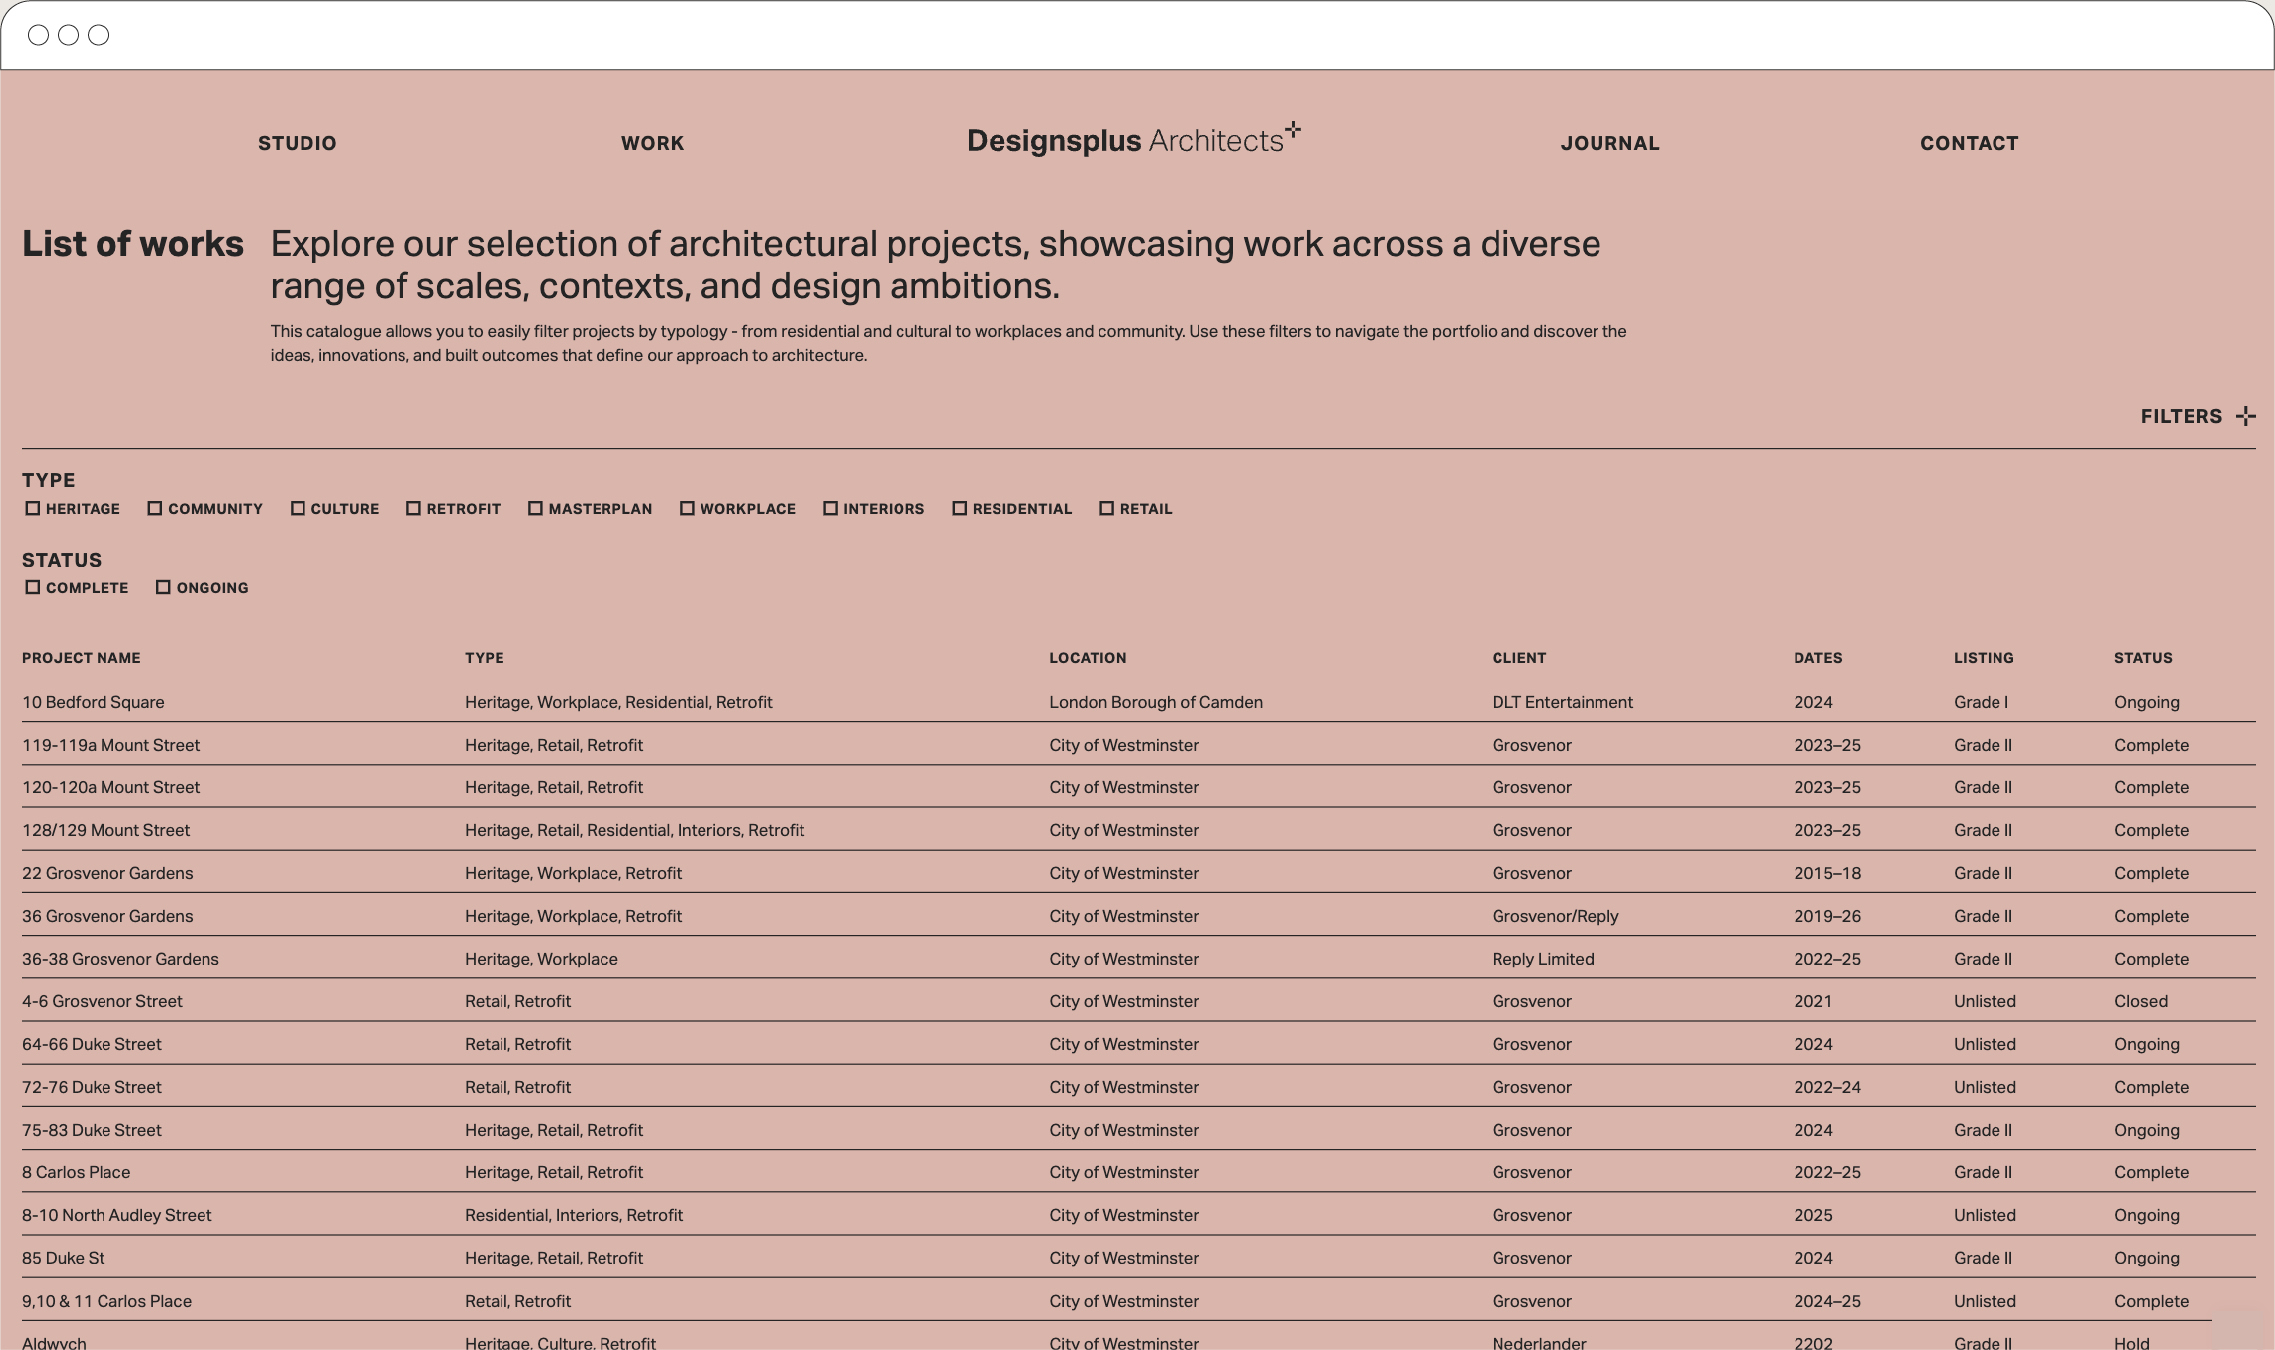The width and height of the screenshot is (2275, 1350).
Task: Select the Workplace filter checkbox
Action: [x=687, y=508]
